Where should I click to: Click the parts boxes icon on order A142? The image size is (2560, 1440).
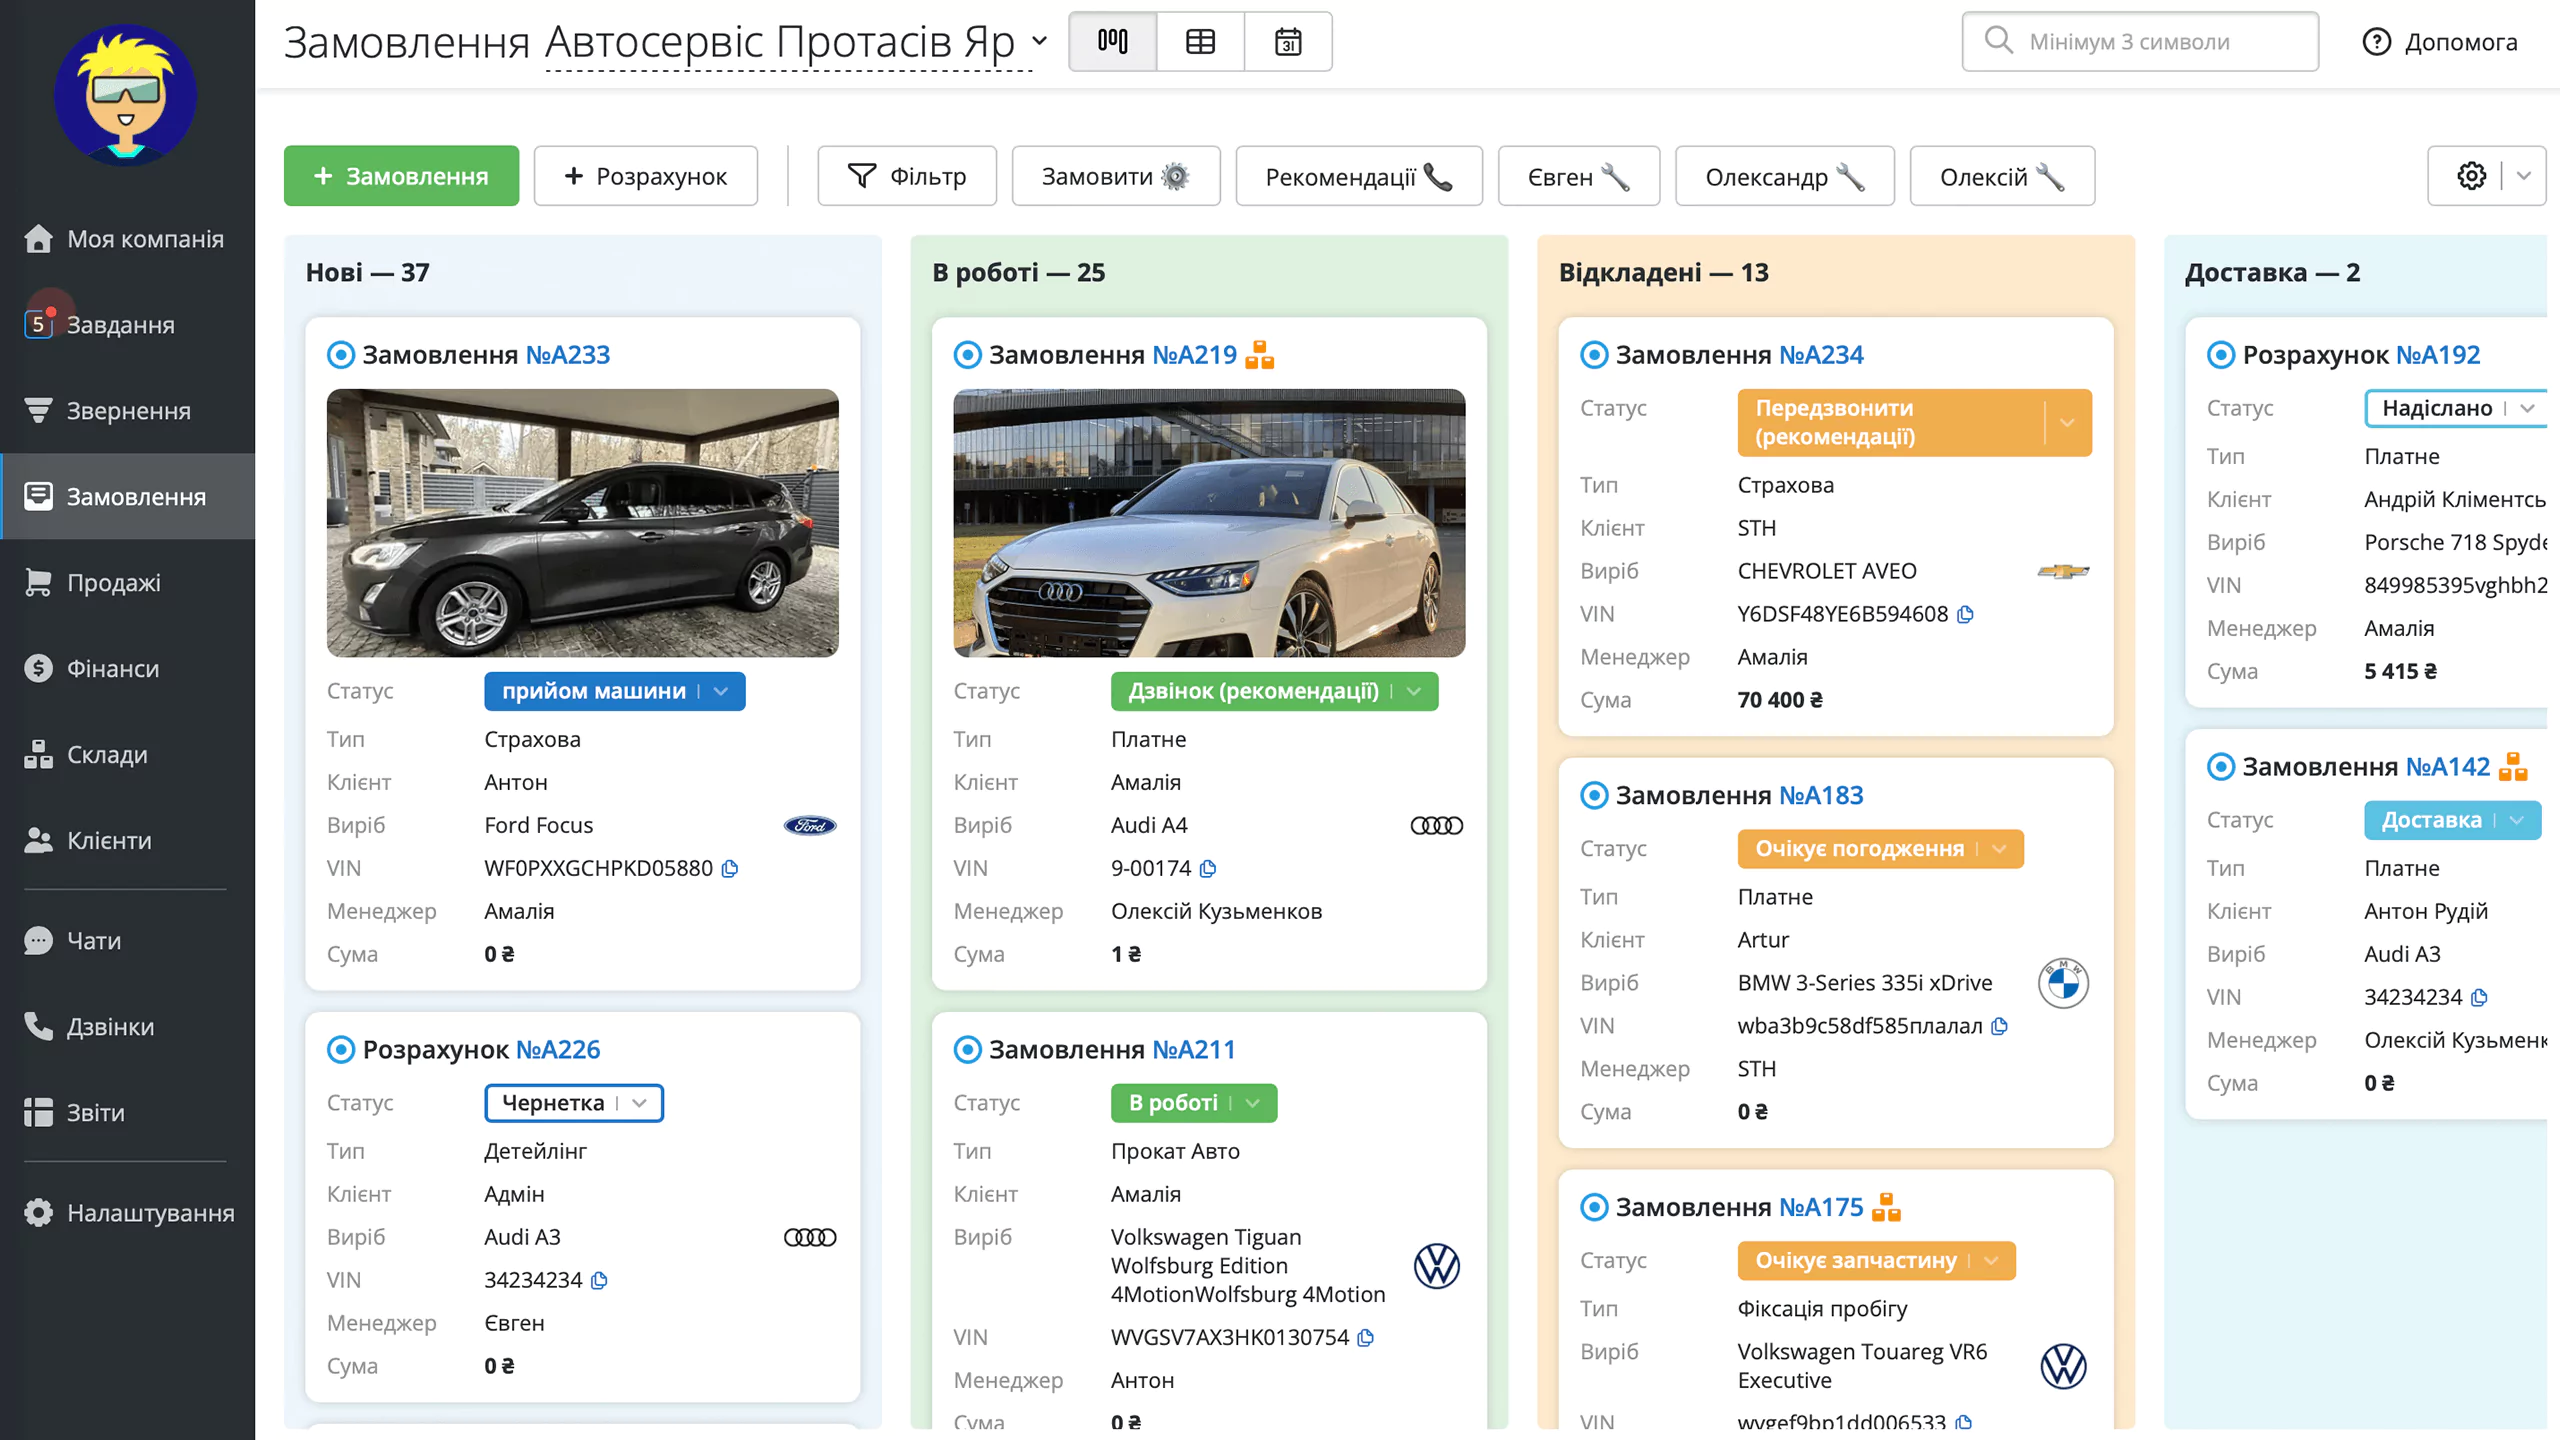pos(2513,767)
